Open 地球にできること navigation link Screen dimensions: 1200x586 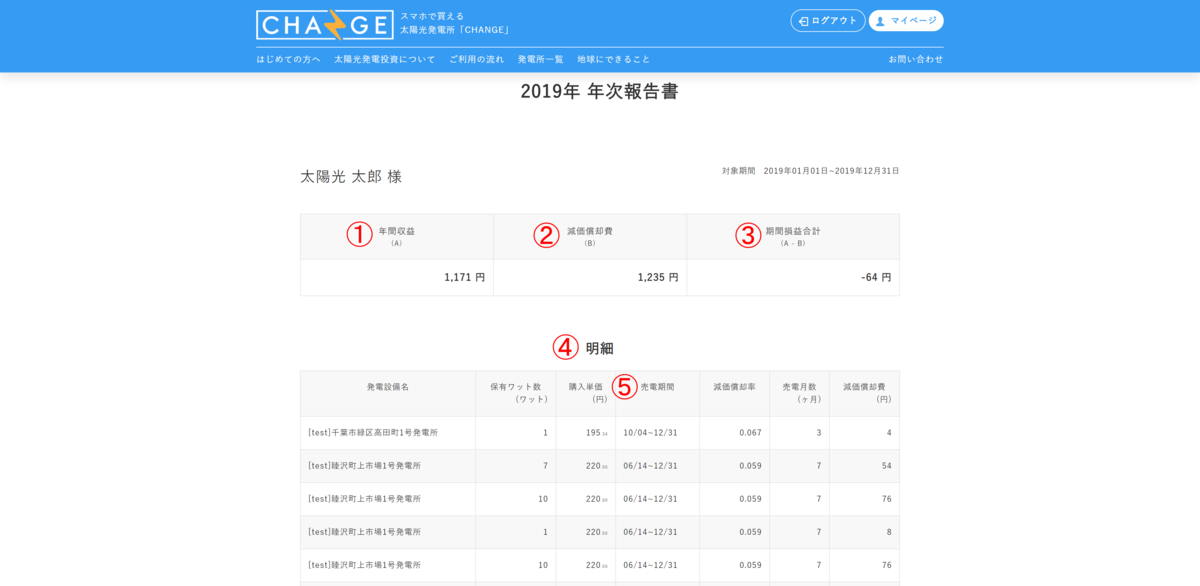(x=614, y=59)
